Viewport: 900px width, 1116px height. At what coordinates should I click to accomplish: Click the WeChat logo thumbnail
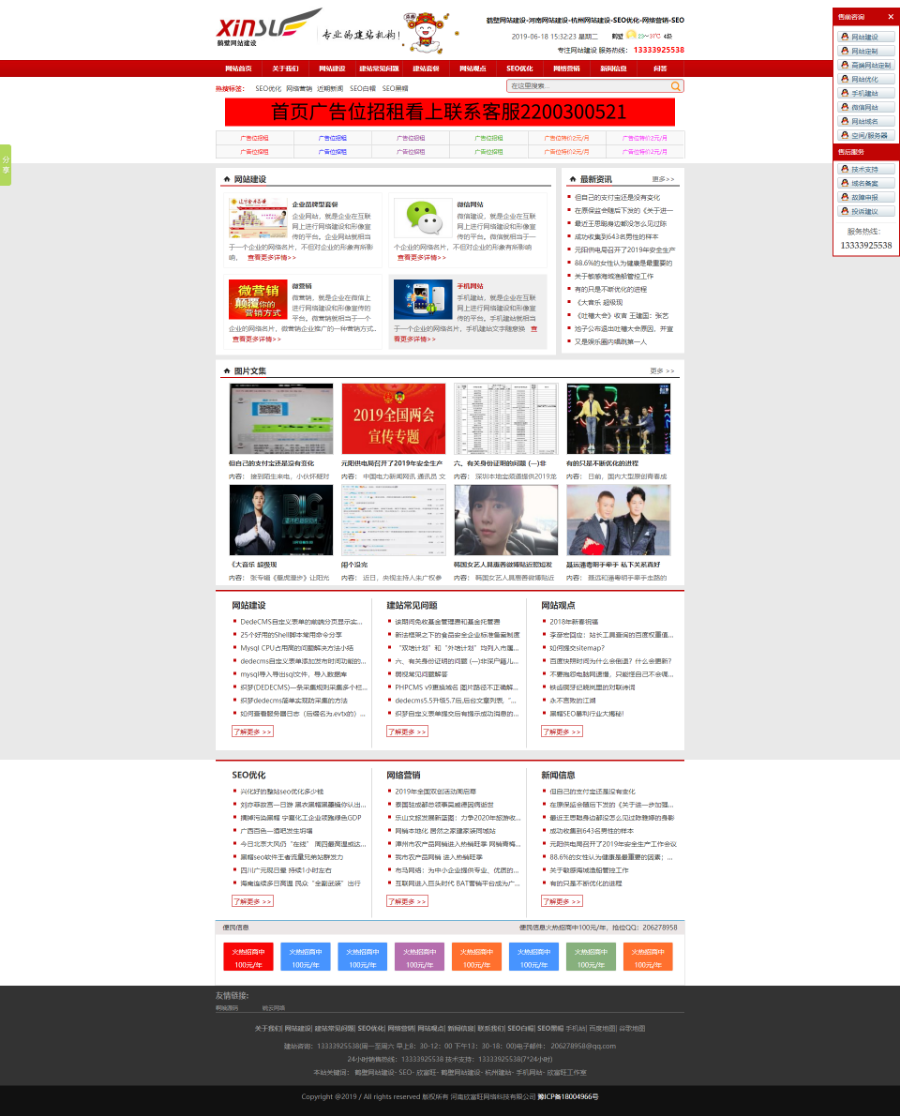[x=423, y=217]
